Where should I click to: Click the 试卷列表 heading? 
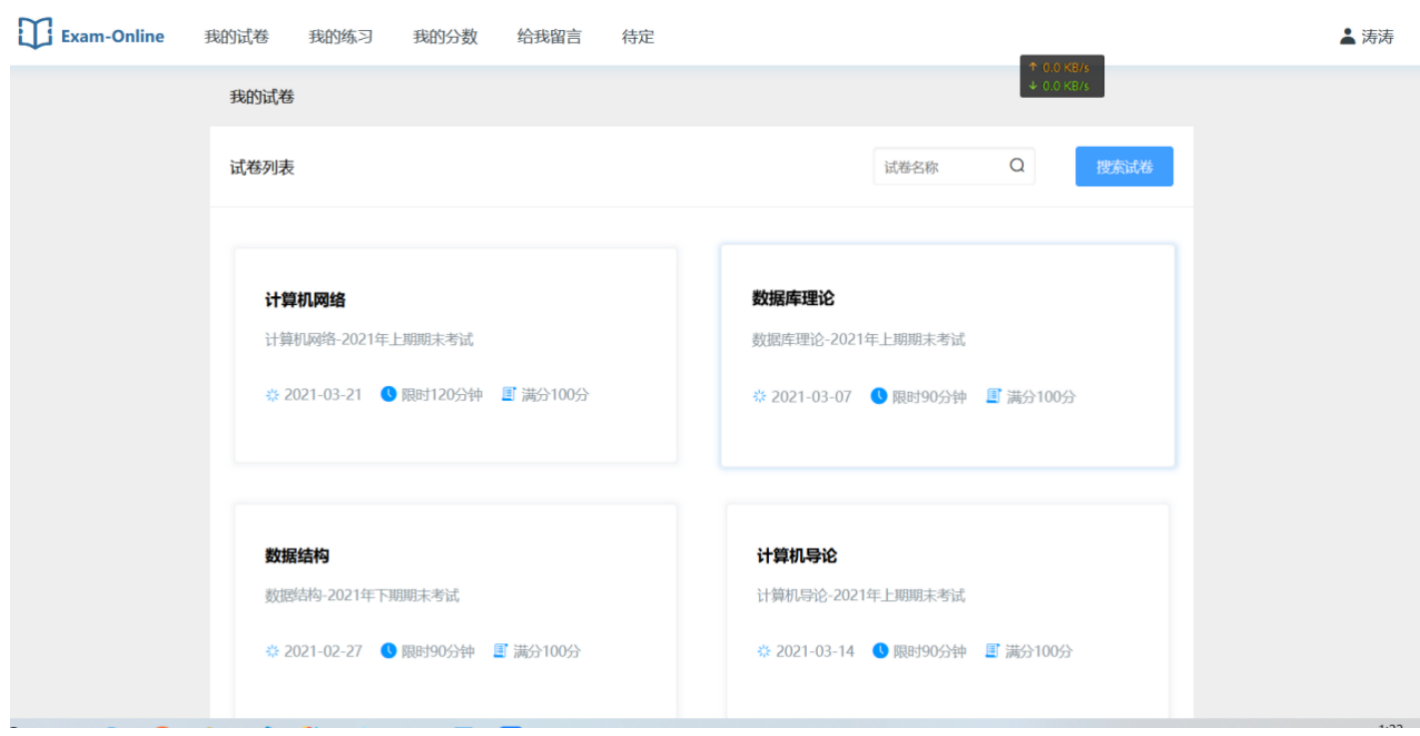(x=262, y=168)
